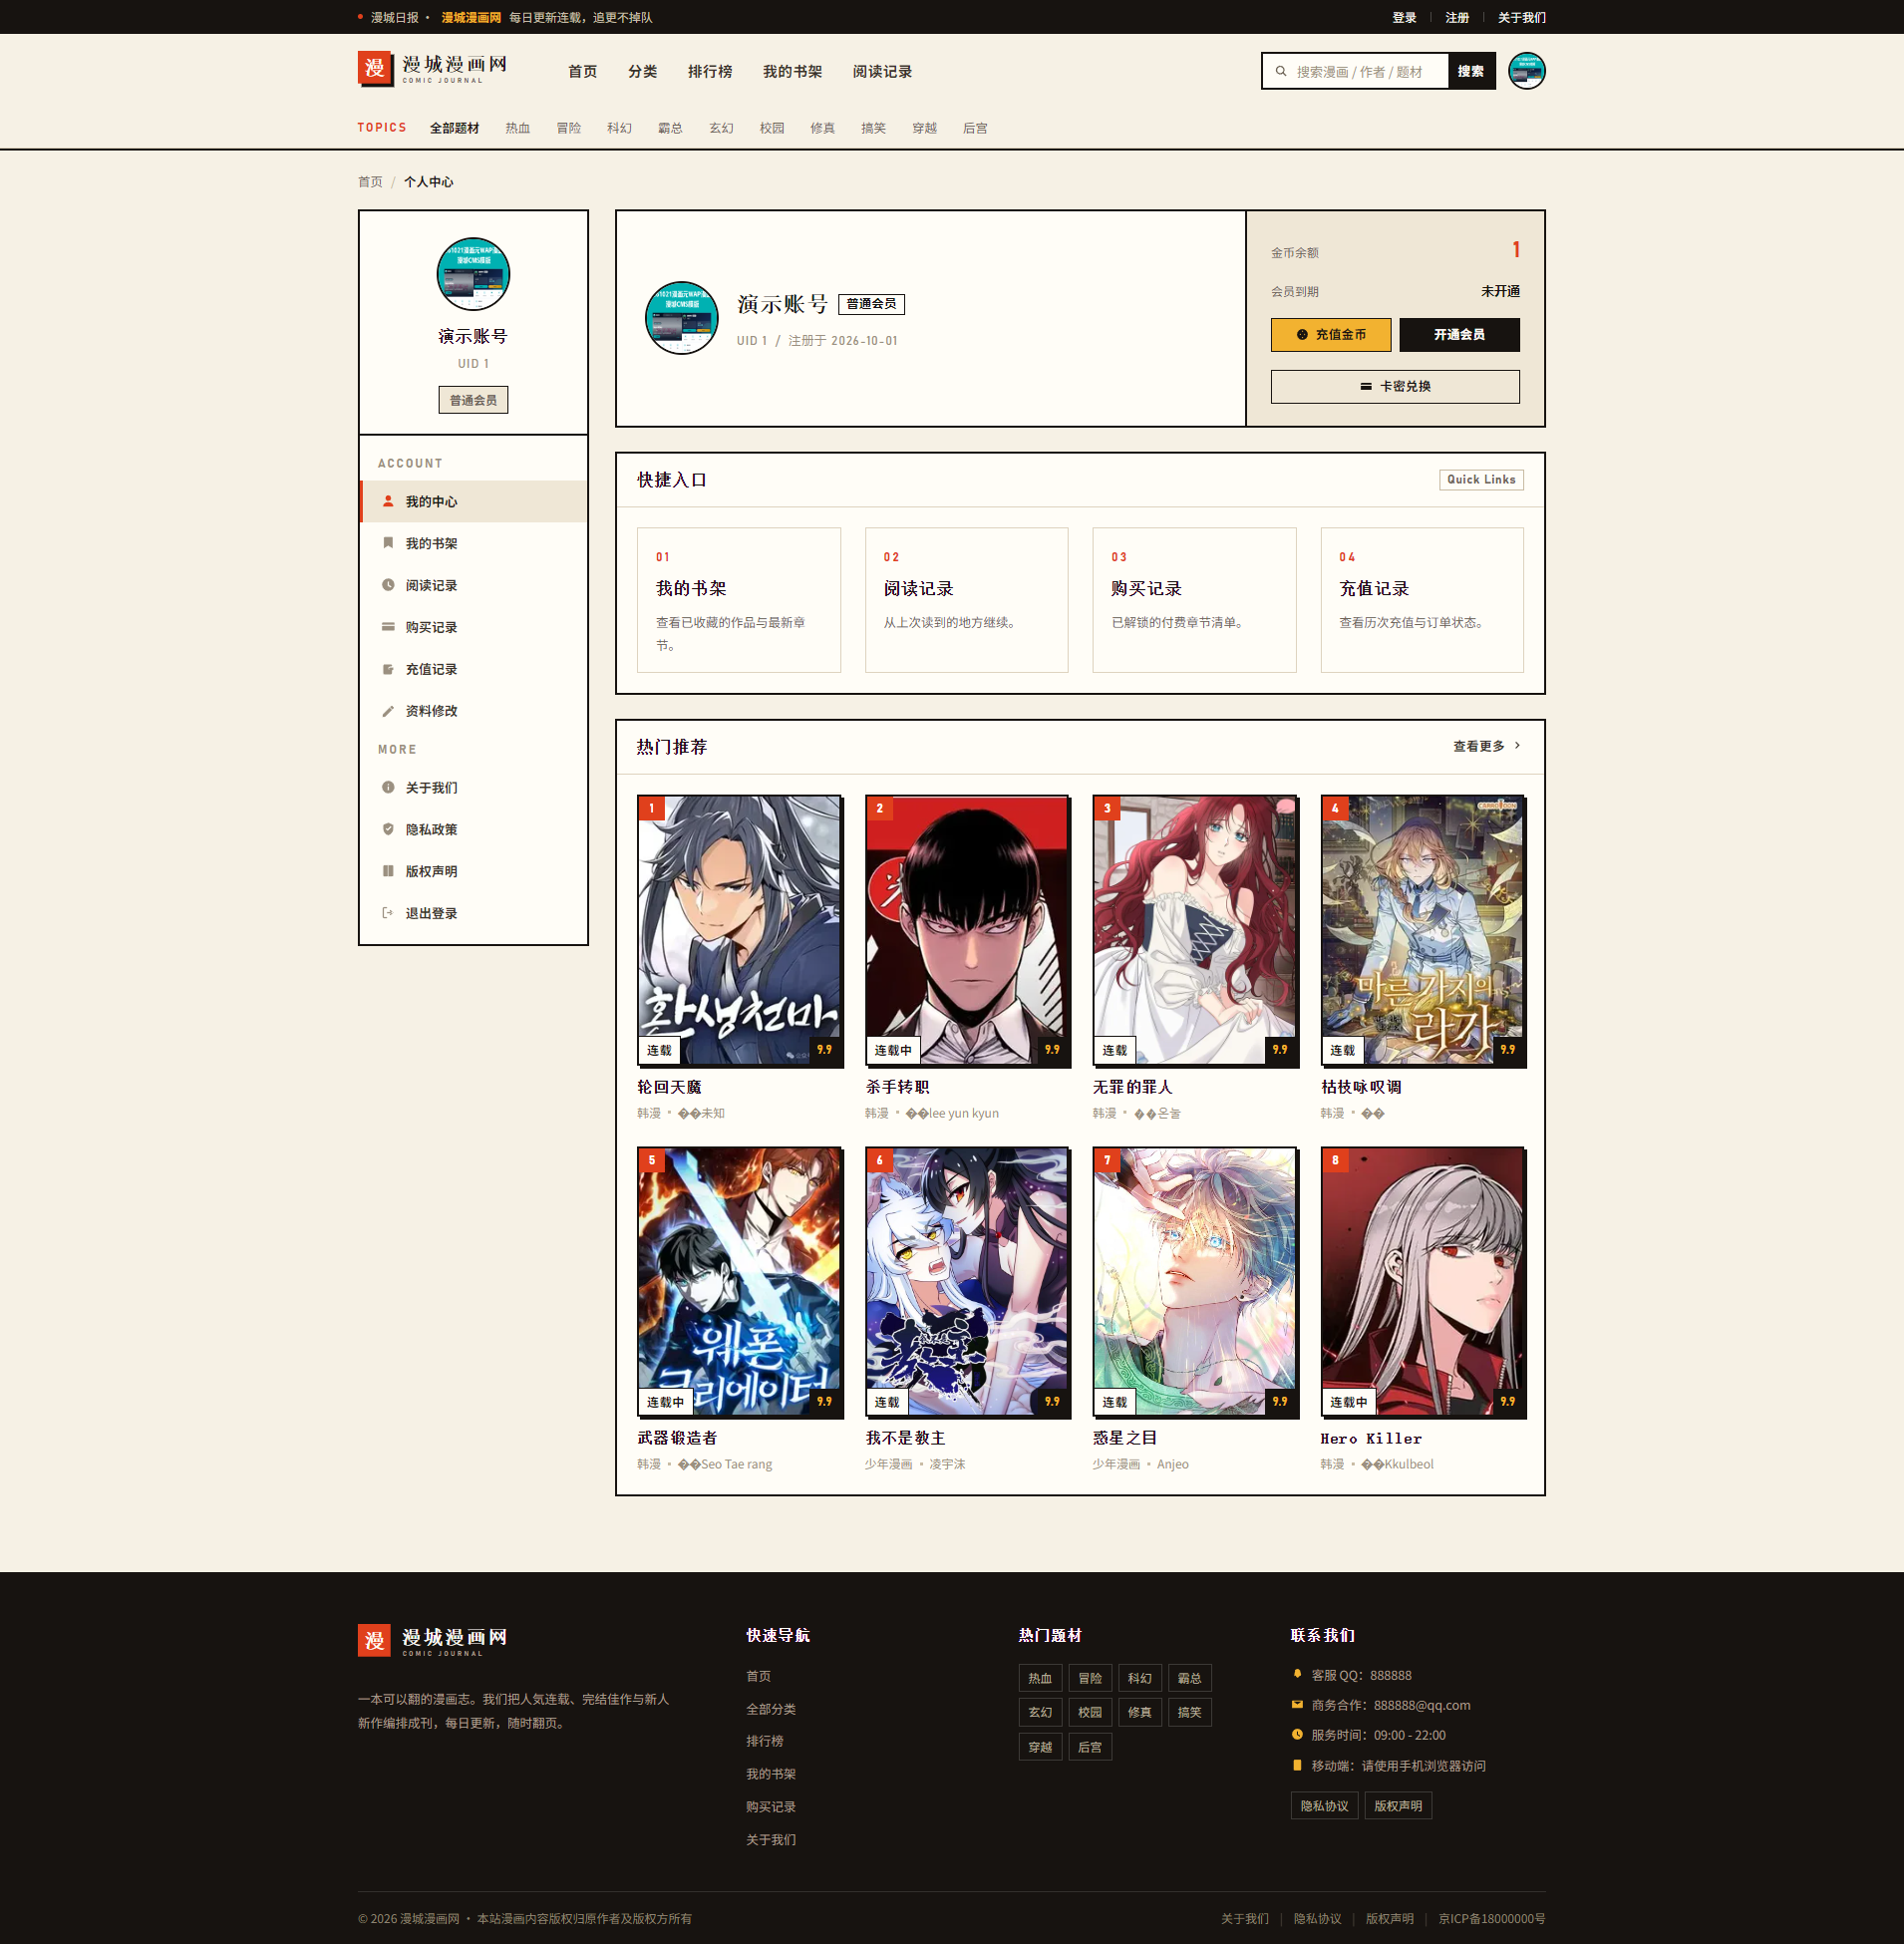The image size is (1904, 1944).
Task: Open 版权声明 sidebar entry
Action: click(473, 871)
